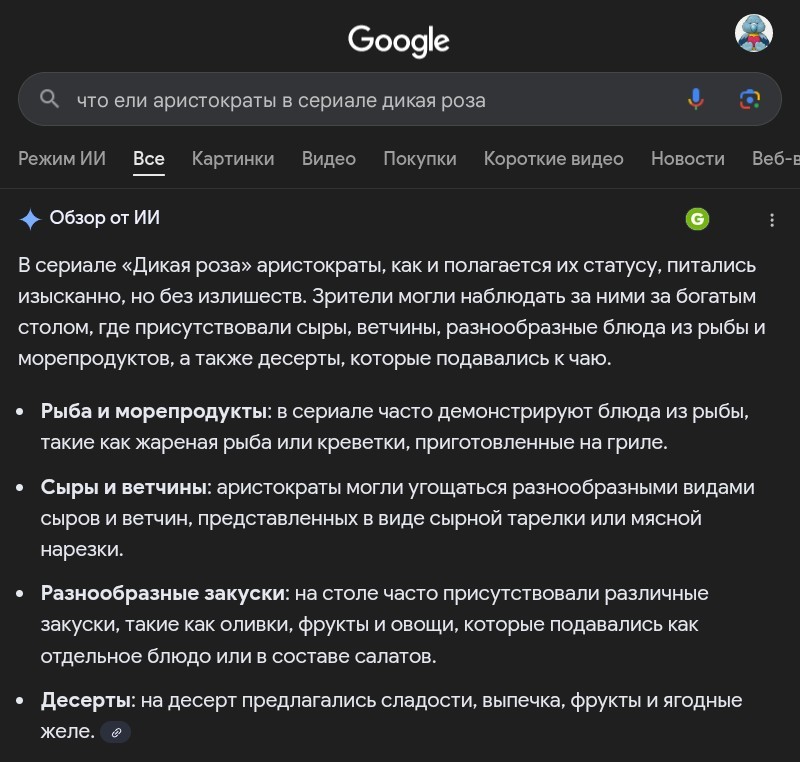Click the blue AI overview sparkle icon
Image resolution: width=800 pixels, height=762 pixels.
30,219
